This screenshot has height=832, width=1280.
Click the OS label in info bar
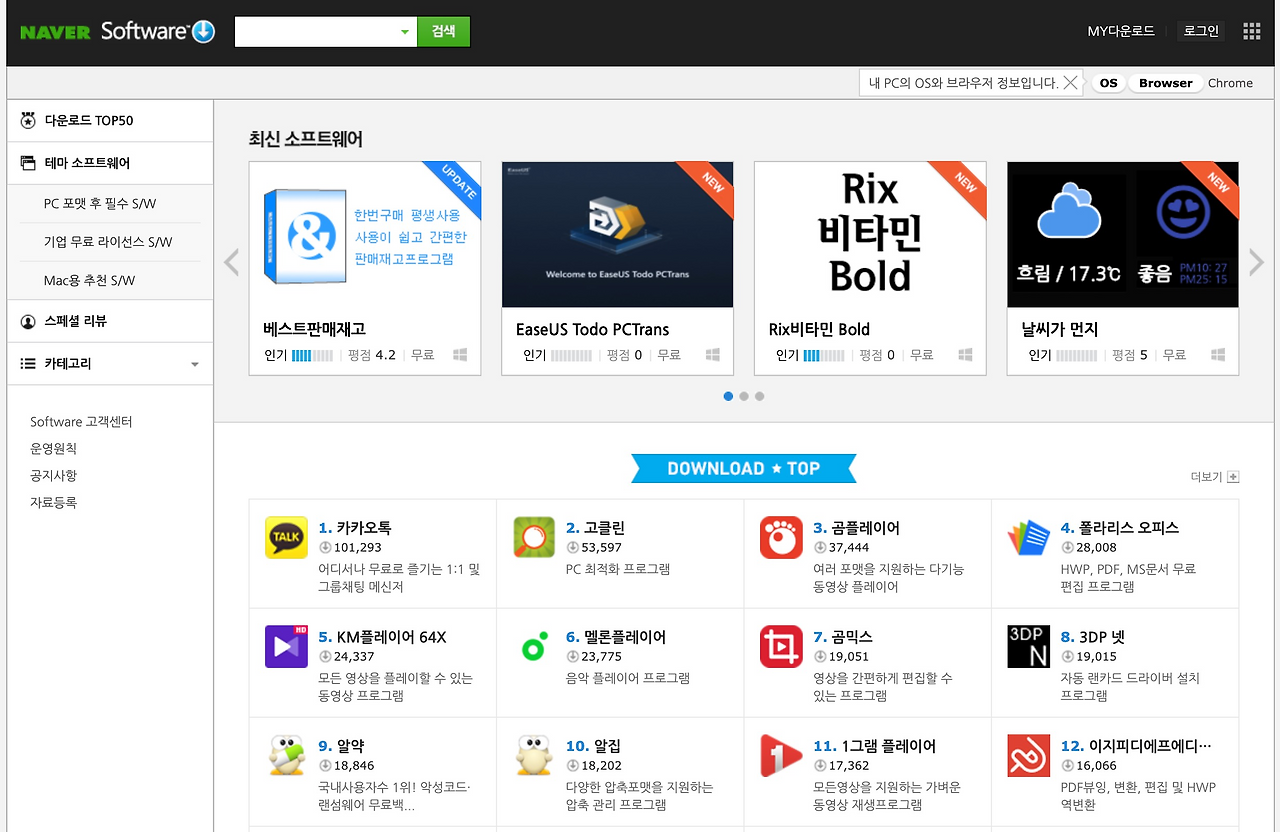point(1108,83)
